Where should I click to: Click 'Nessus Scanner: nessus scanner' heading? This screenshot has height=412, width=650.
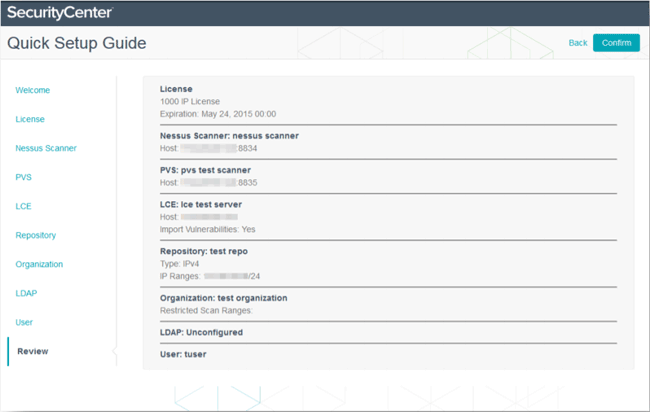pos(229,136)
